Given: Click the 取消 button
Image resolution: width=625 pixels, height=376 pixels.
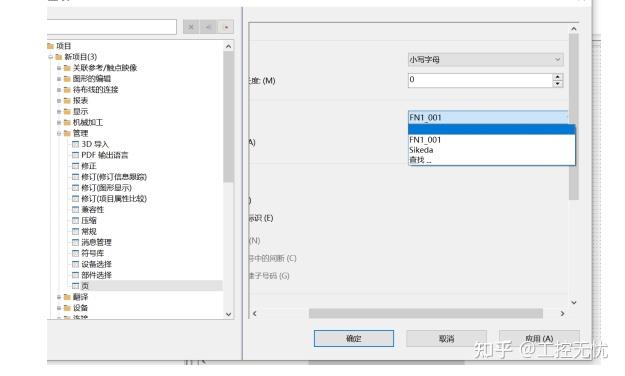Looking at the screenshot, I should [446, 339].
